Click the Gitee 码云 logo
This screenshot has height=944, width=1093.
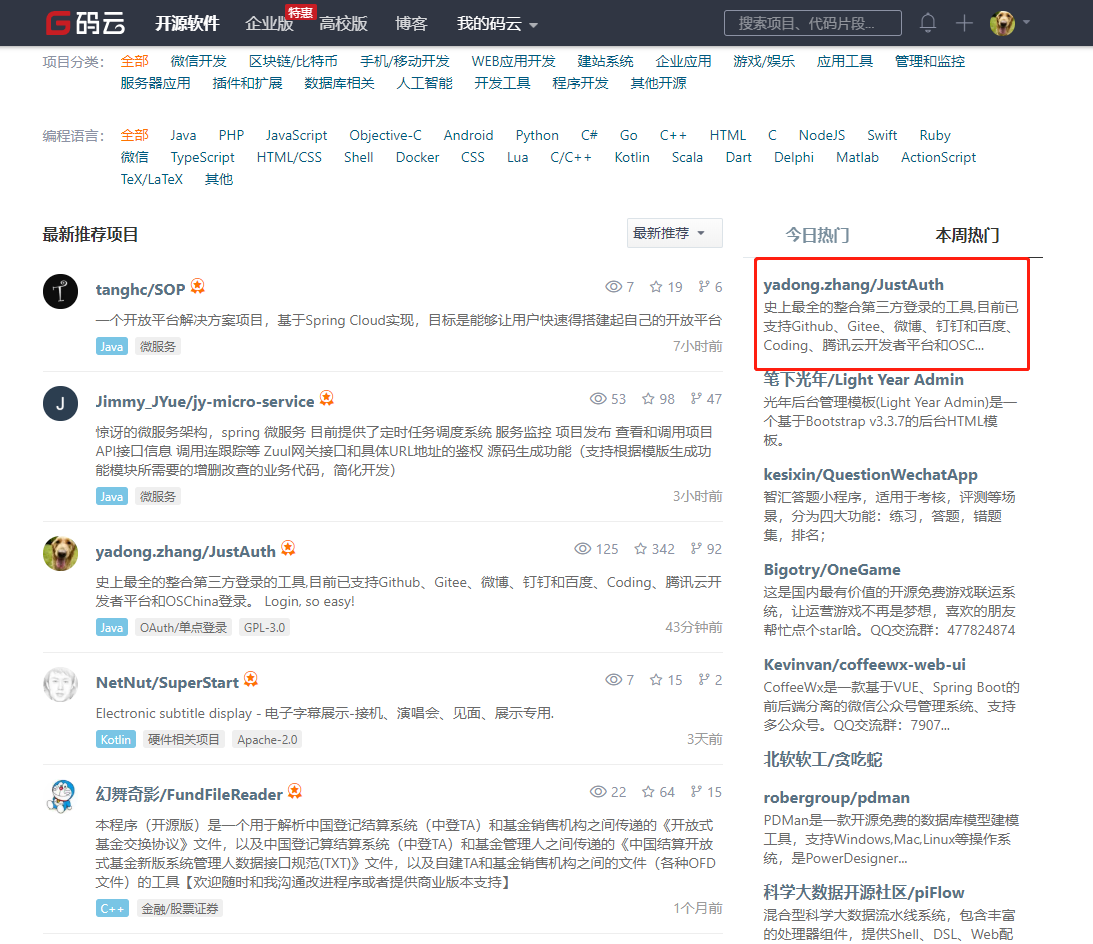86,23
